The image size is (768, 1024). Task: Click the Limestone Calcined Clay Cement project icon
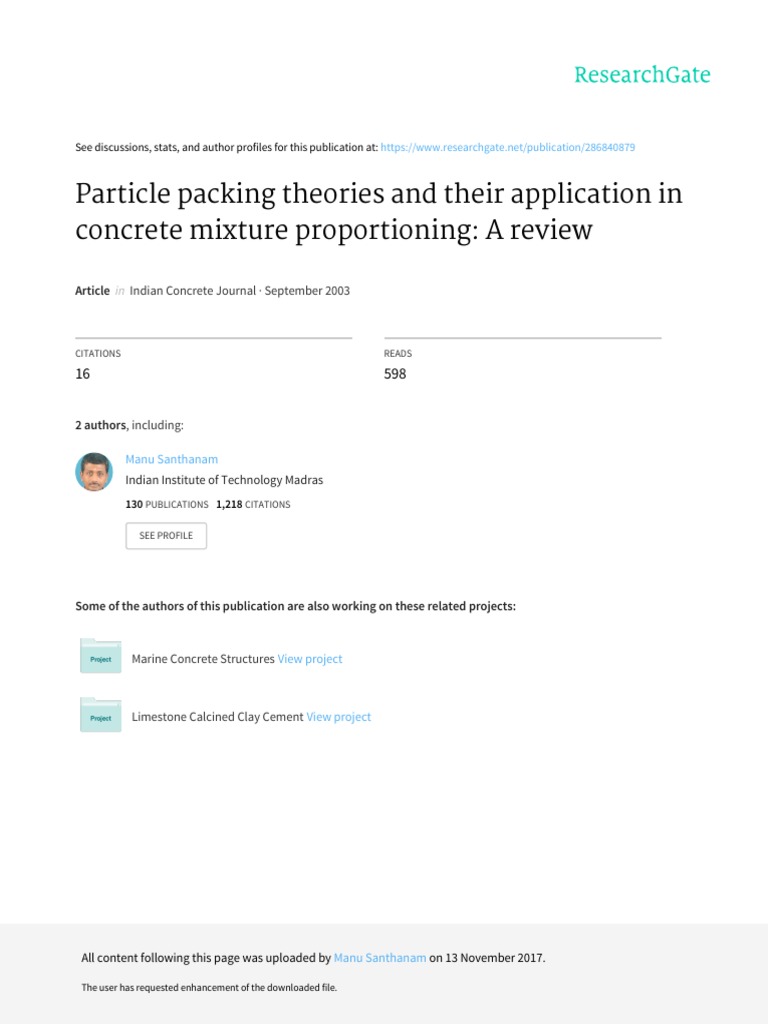(x=100, y=715)
